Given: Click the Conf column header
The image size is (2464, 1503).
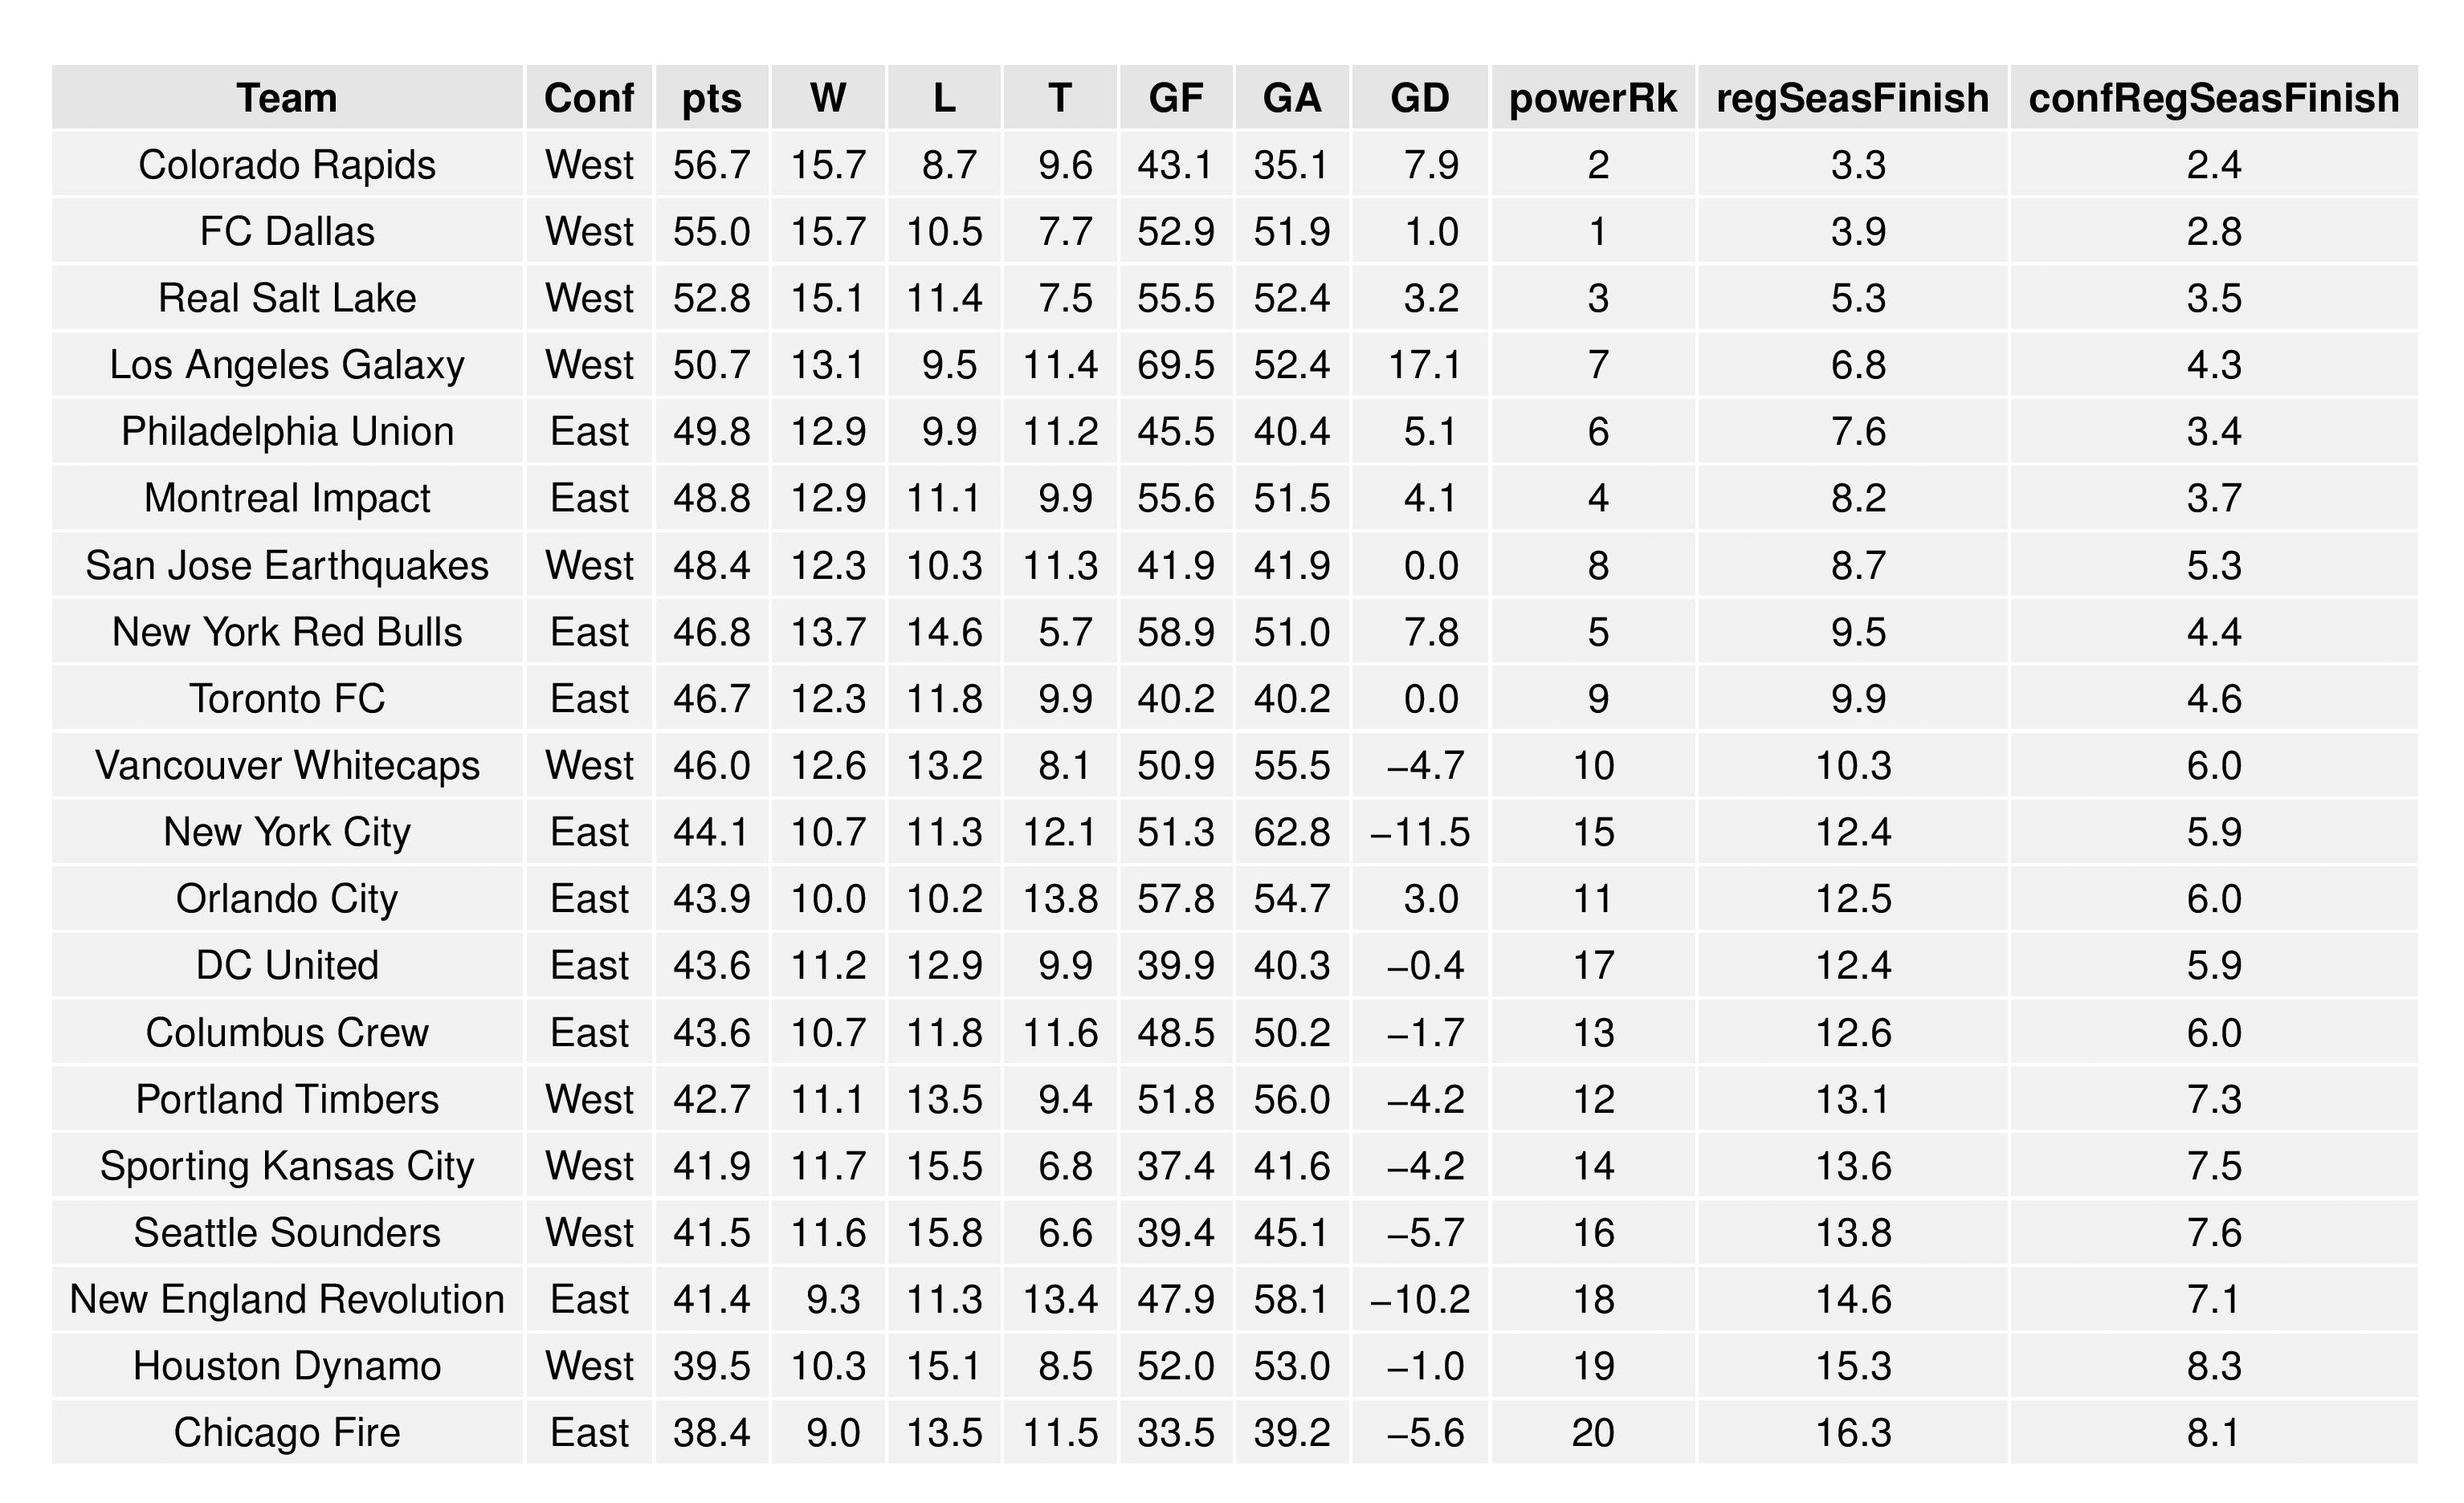Looking at the screenshot, I should coord(589,98).
